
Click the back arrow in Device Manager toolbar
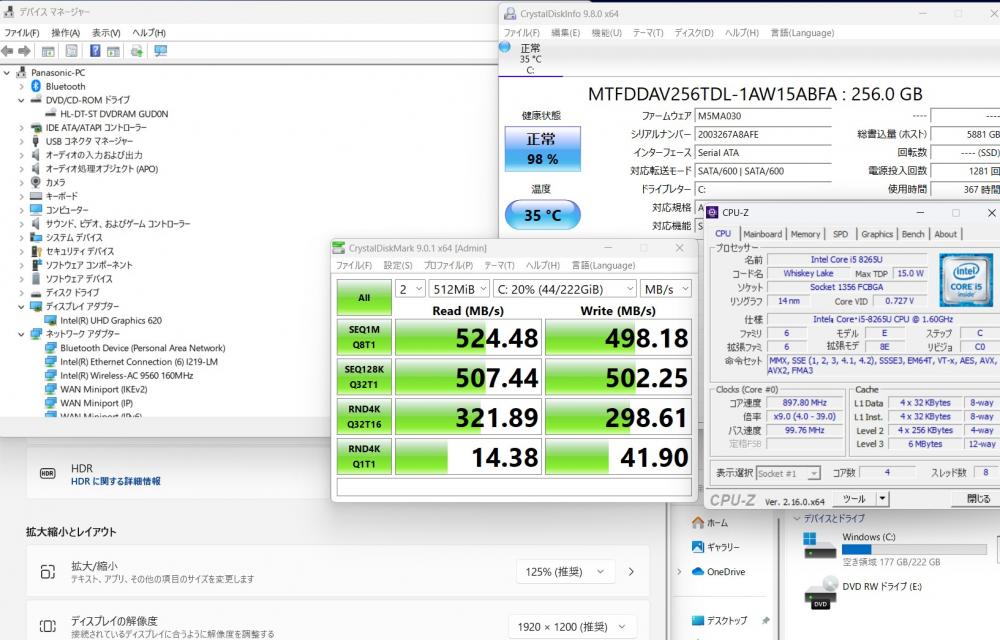[x=8, y=51]
